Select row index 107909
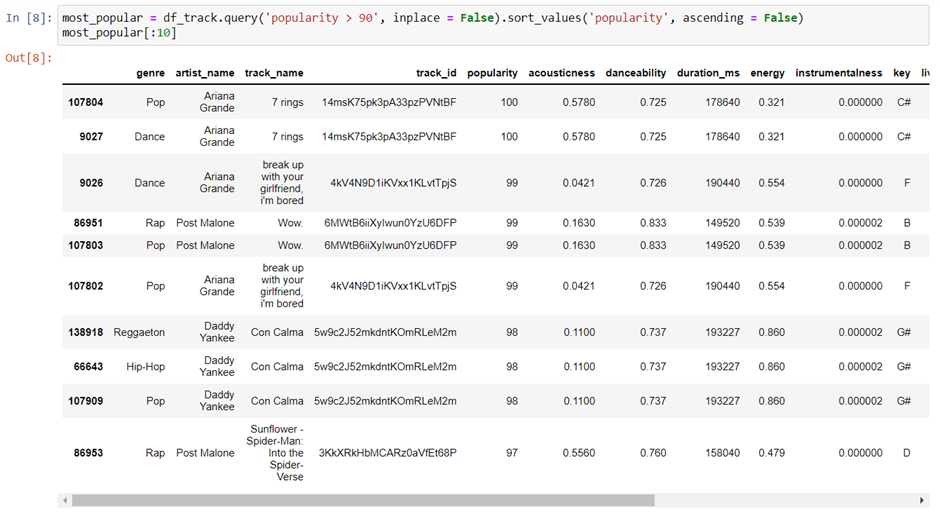The height and width of the screenshot is (514, 940). click(86, 401)
